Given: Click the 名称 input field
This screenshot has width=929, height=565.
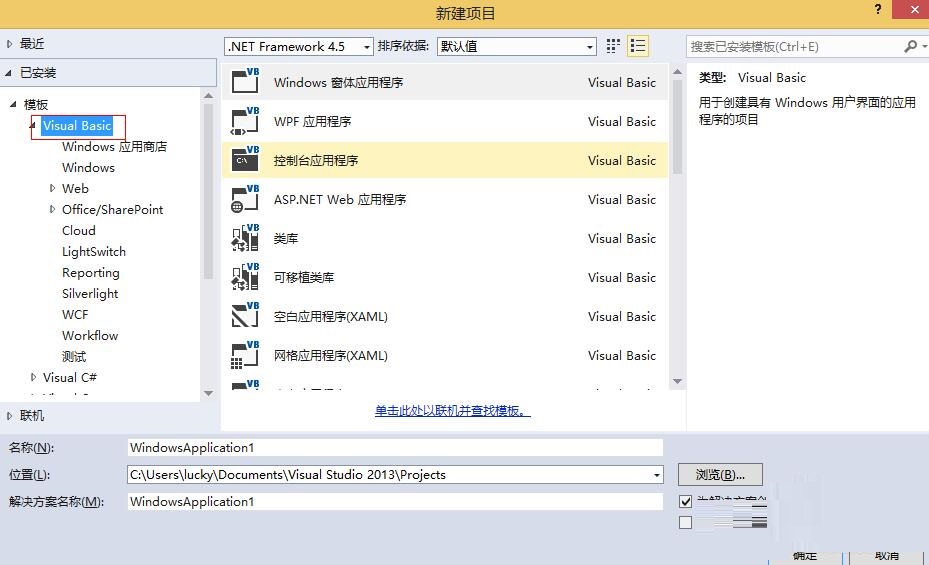Looking at the screenshot, I should point(395,448).
